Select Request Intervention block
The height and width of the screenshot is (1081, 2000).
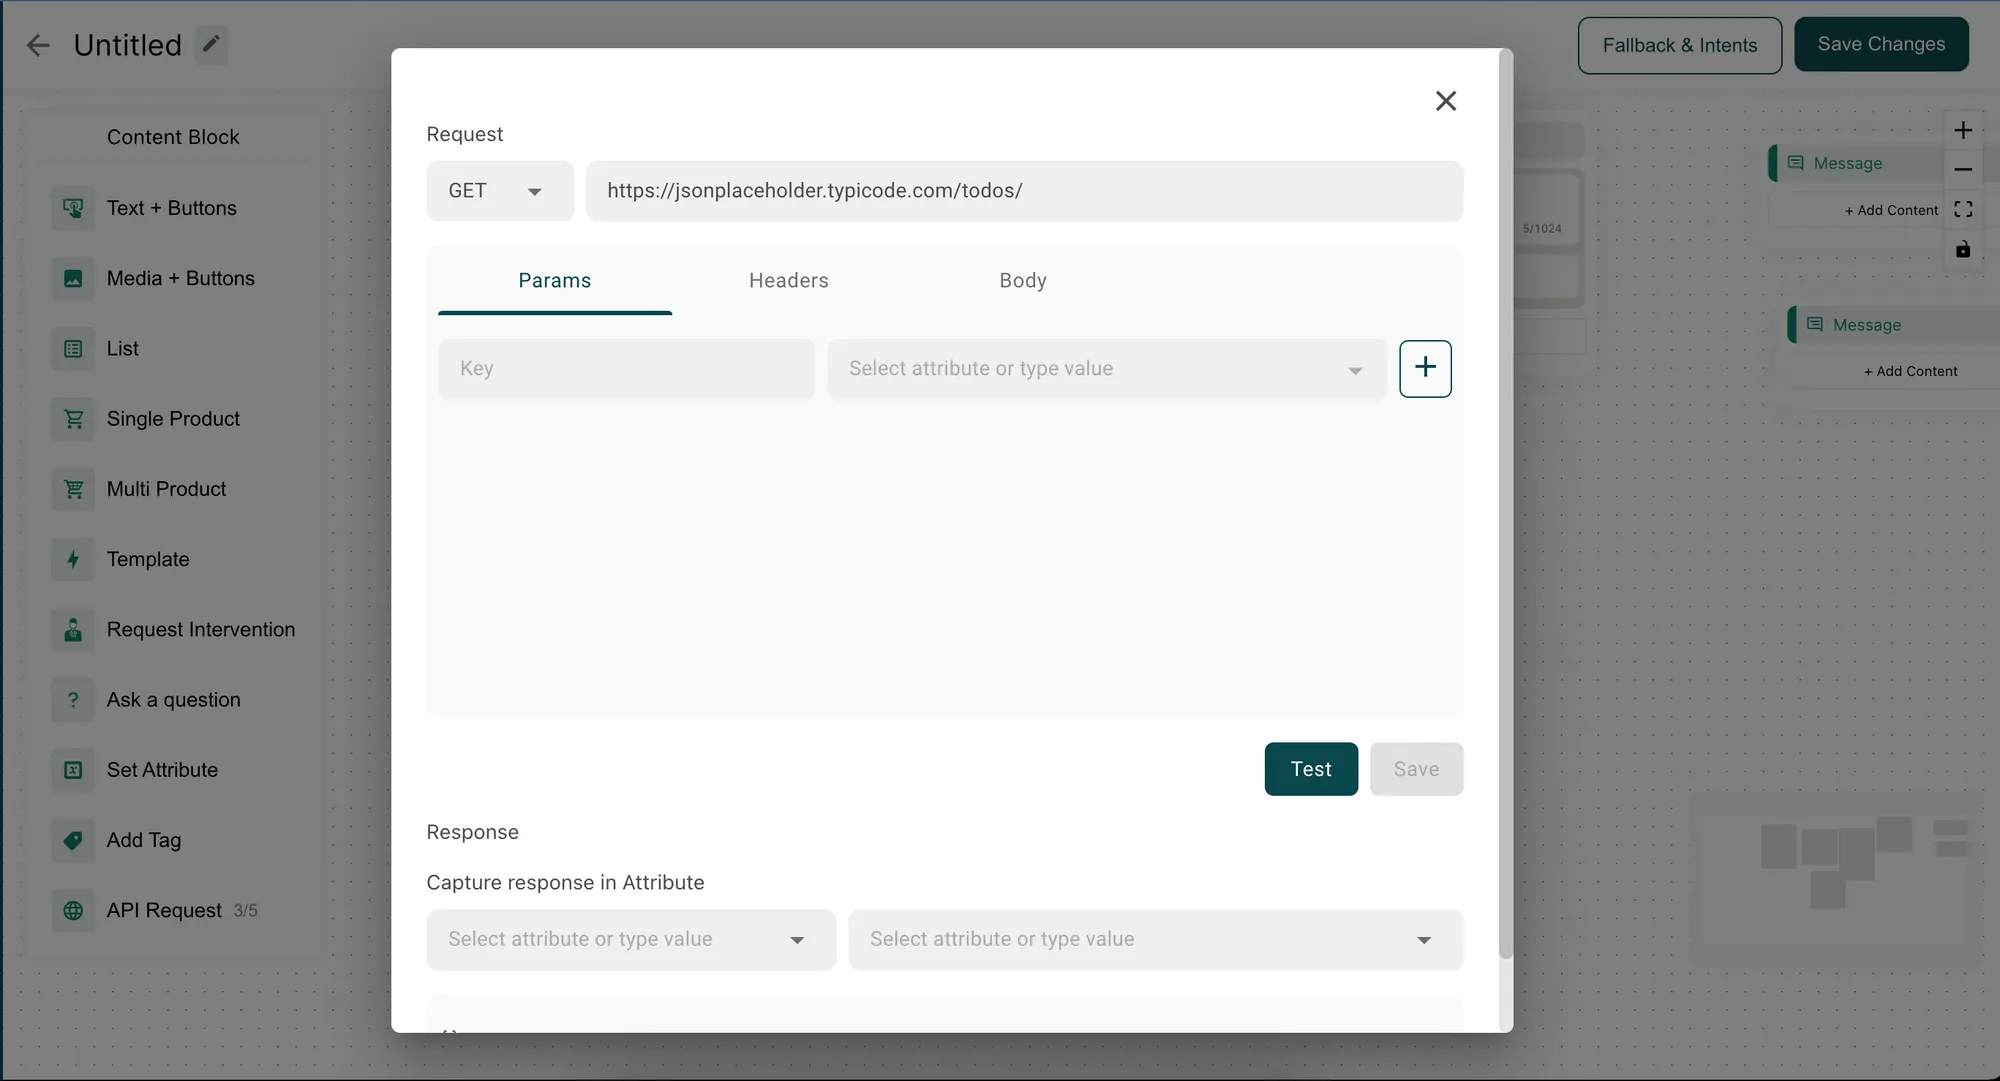coord(201,629)
